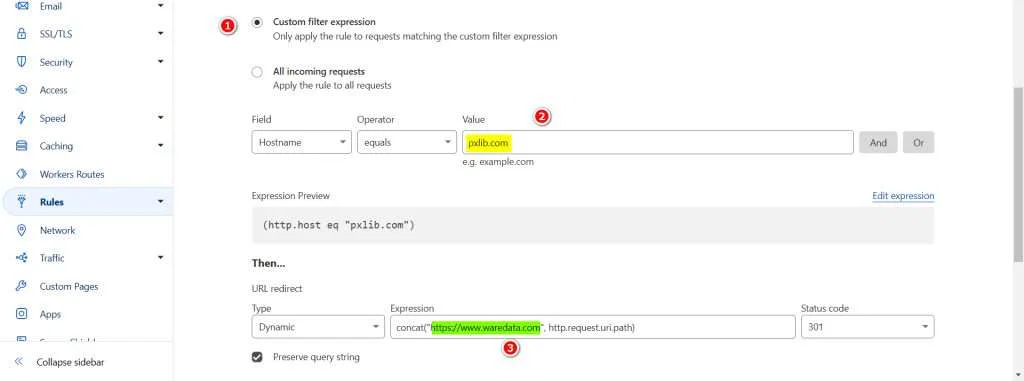
Task: Expand the Rules menu arrow
Action: 161,201
